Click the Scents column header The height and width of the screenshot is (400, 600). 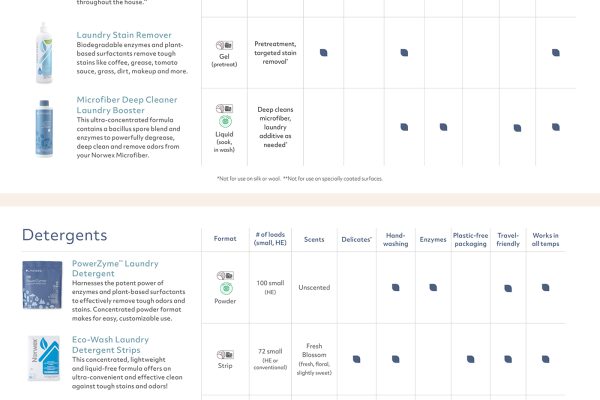pyautogui.click(x=314, y=239)
